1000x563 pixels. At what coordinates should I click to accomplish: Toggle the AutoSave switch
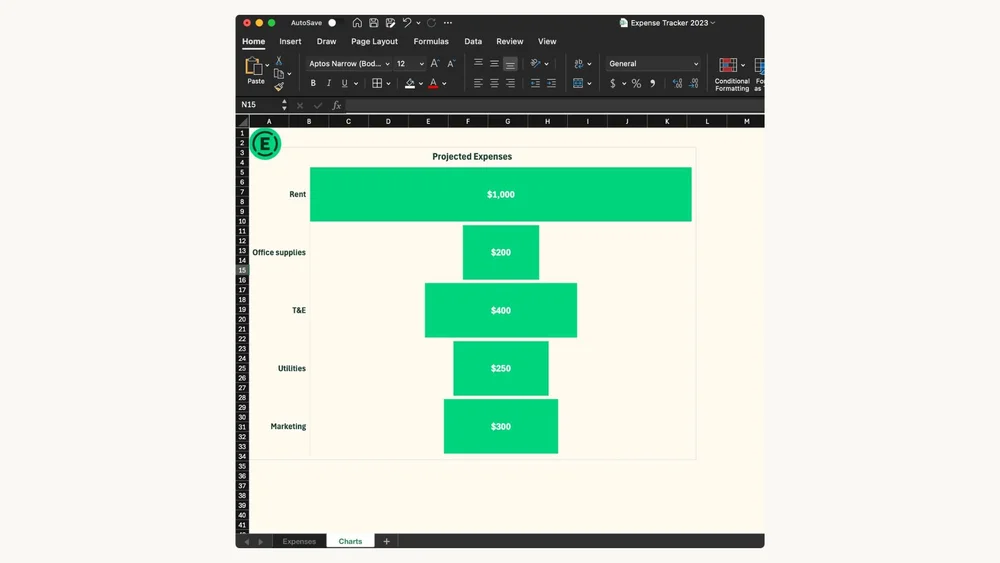335,23
